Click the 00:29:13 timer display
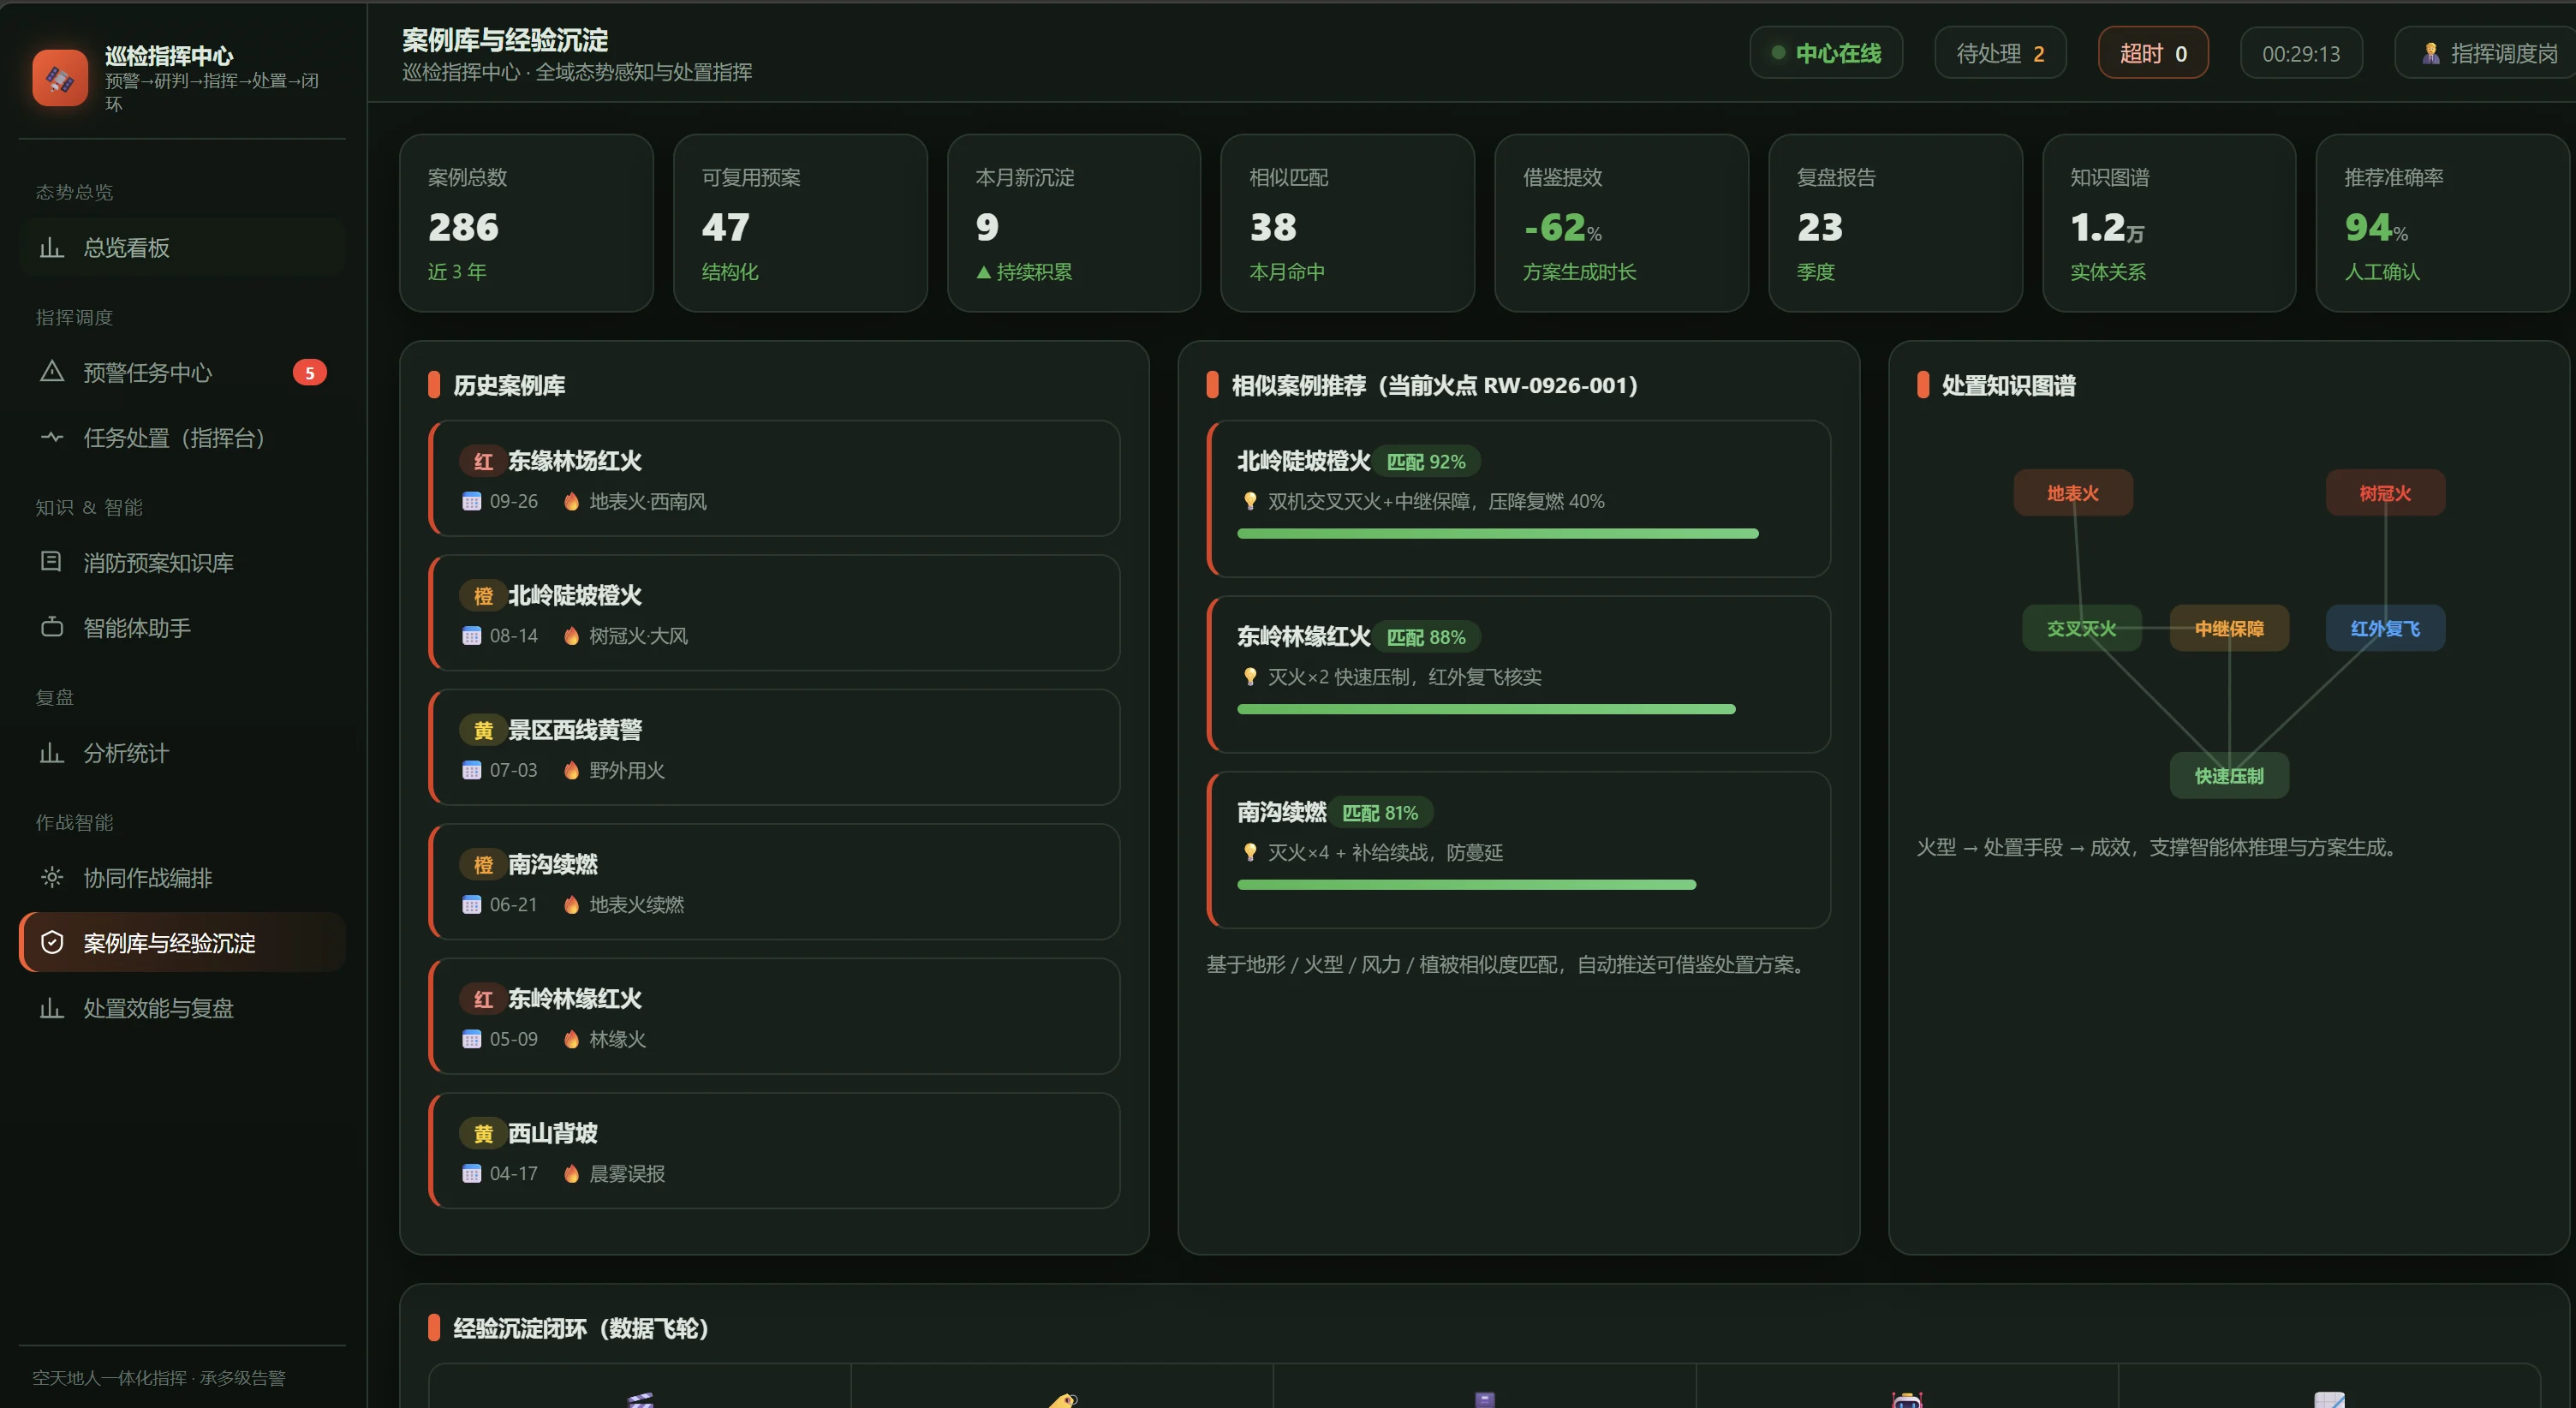The width and height of the screenshot is (2576, 1408). coord(2301,53)
